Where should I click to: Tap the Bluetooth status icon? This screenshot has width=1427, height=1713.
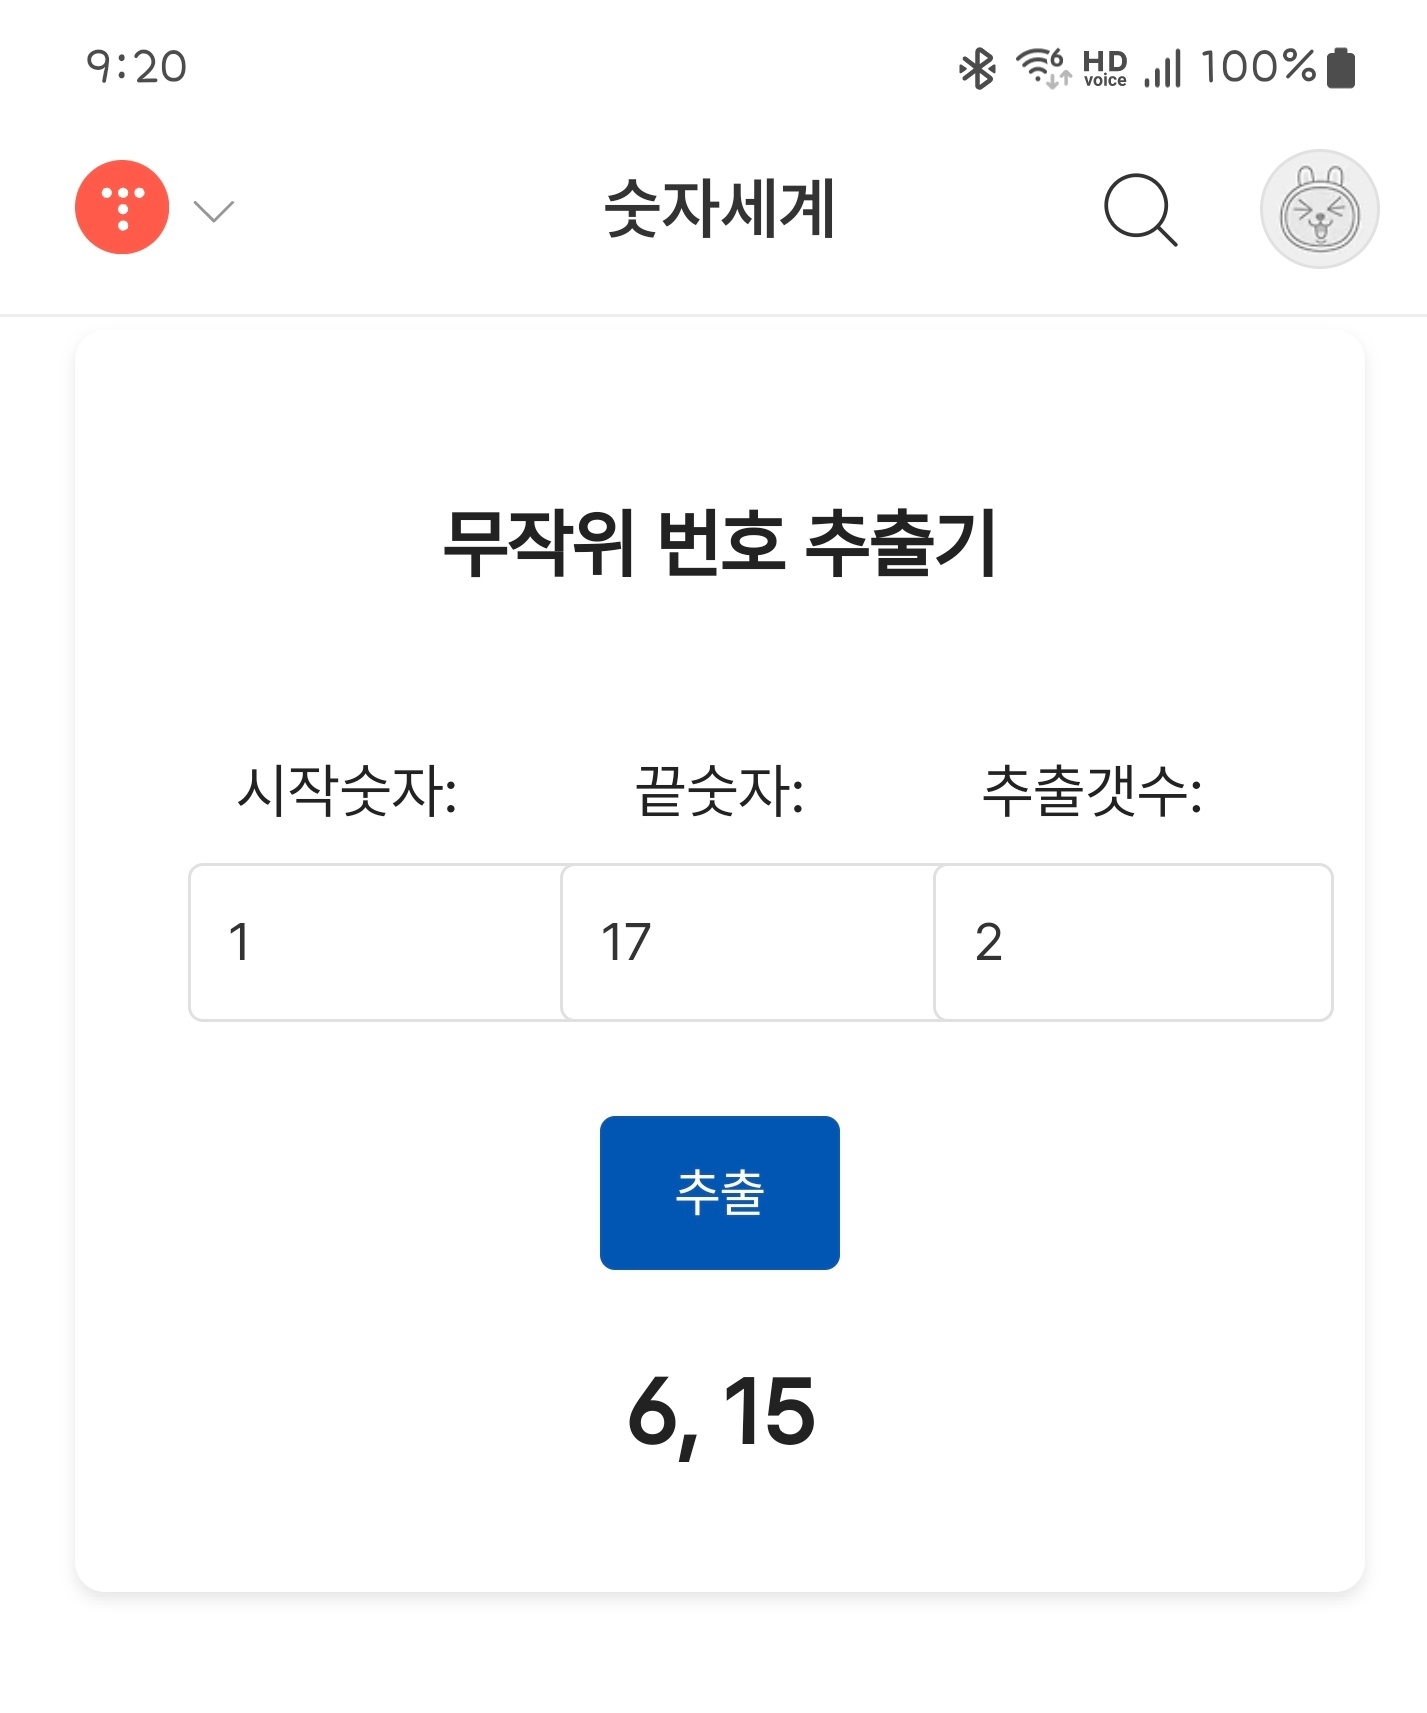(x=977, y=68)
